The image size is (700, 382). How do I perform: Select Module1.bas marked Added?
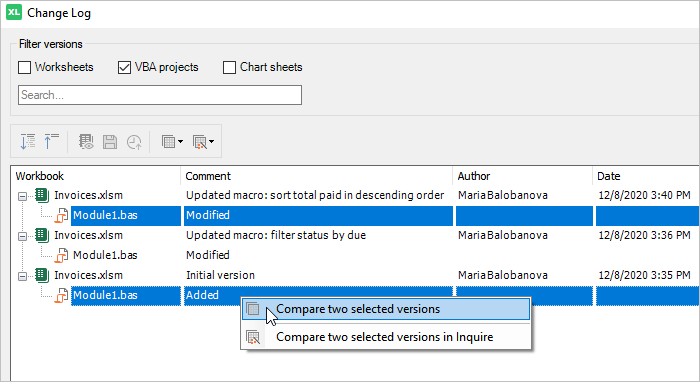point(105,295)
